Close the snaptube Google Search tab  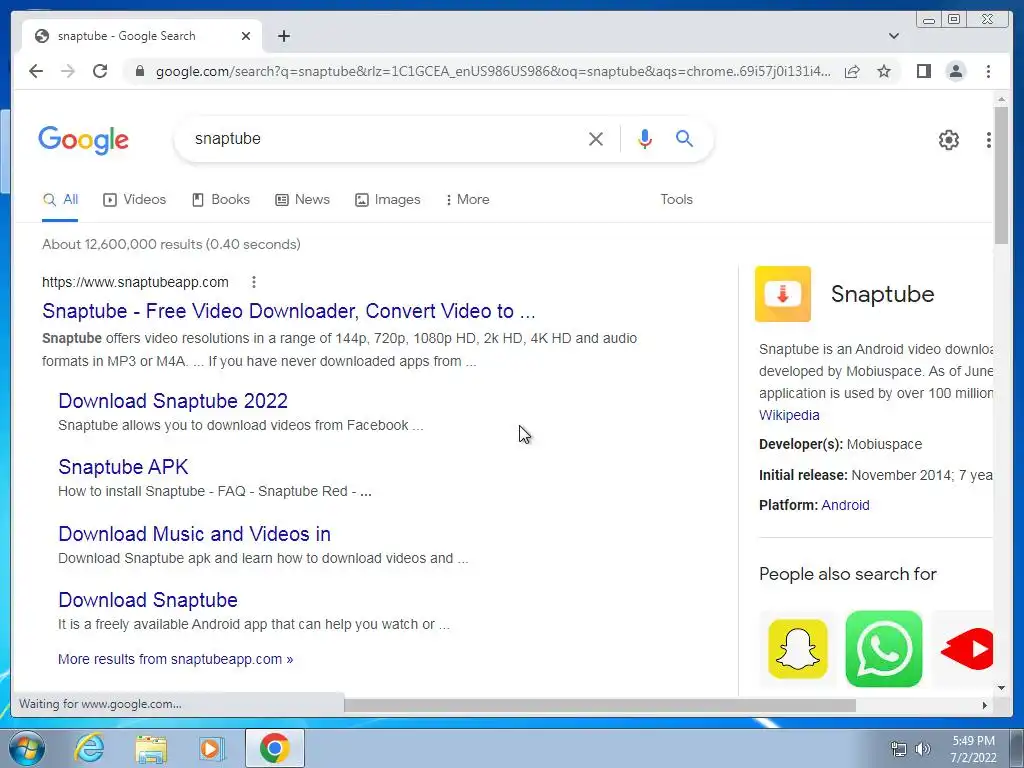click(x=246, y=36)
